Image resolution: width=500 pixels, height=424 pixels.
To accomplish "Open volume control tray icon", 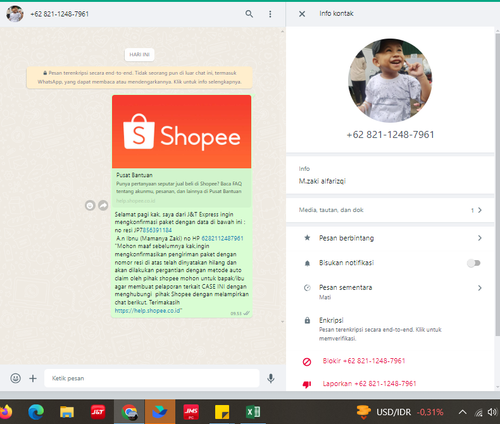I will point(492,412).
